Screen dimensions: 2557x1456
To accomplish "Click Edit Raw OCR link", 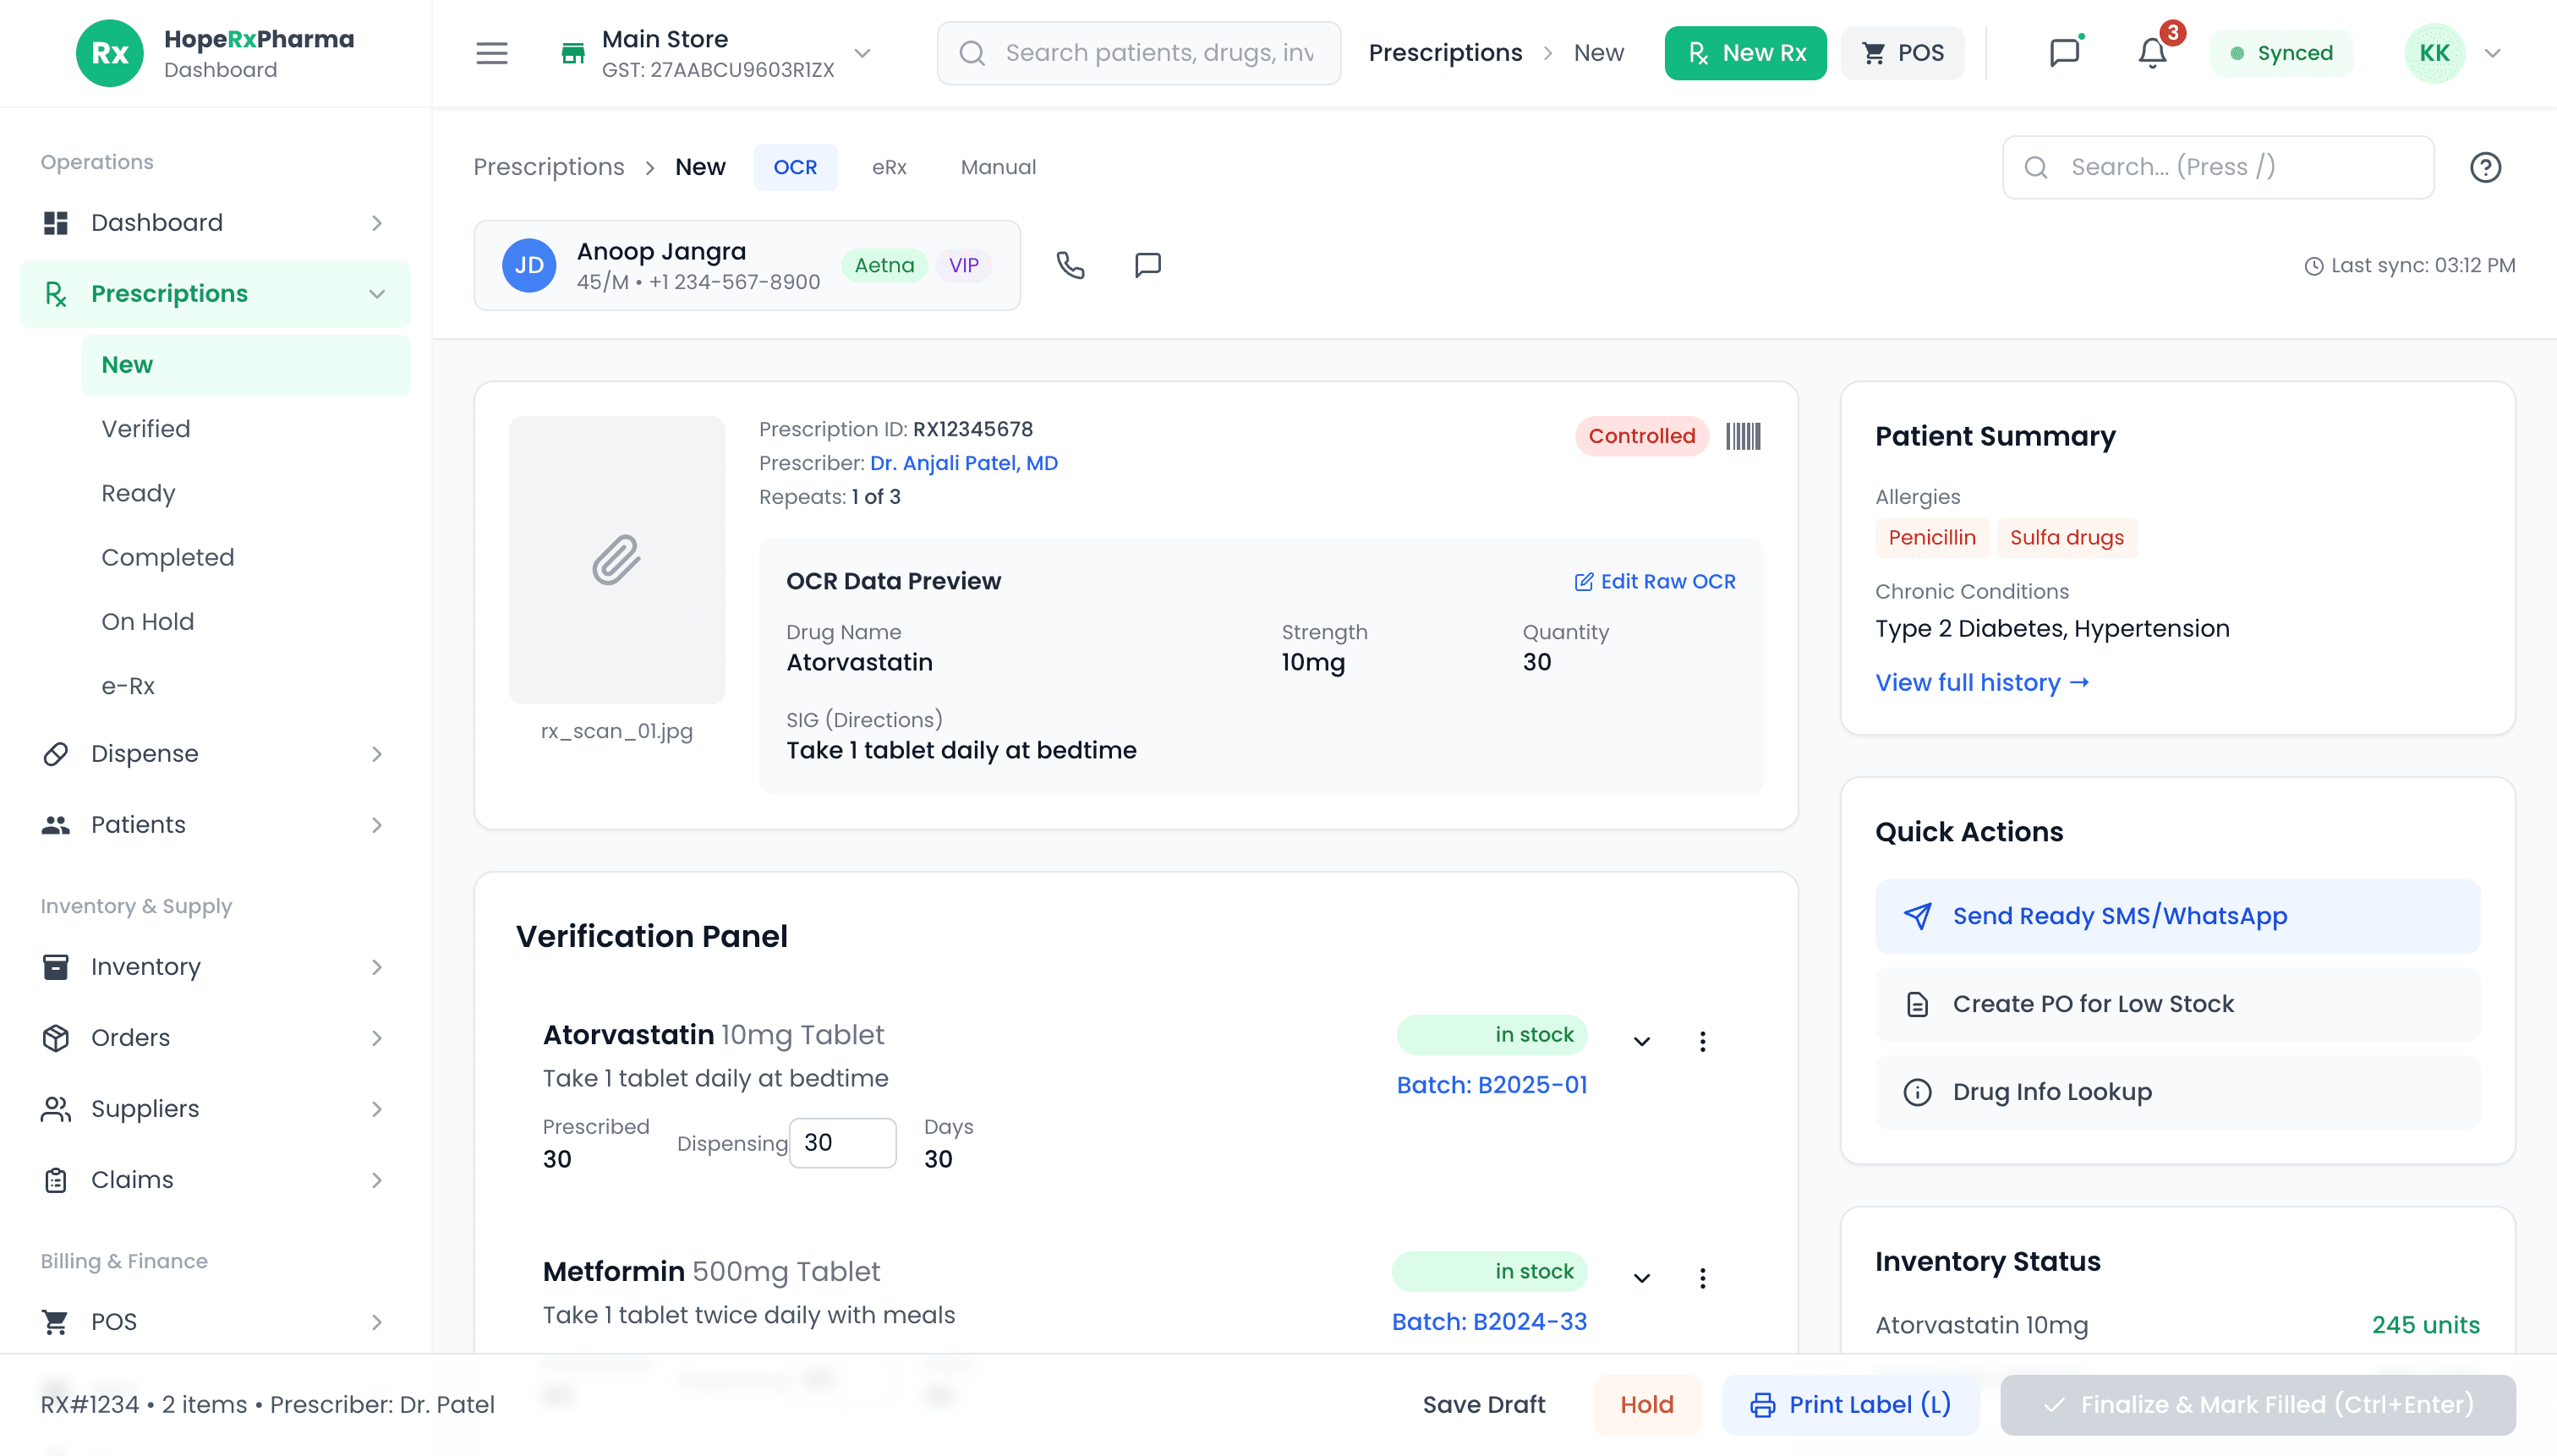I will (x=1654, y=581).
